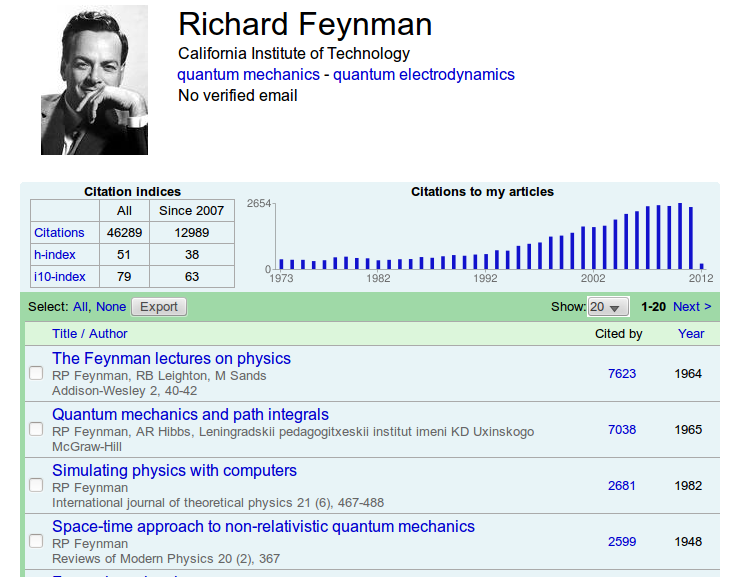Go to the Next page of articles
The width and height of the screenshot is (729, 577).
[x=691, y=307]
